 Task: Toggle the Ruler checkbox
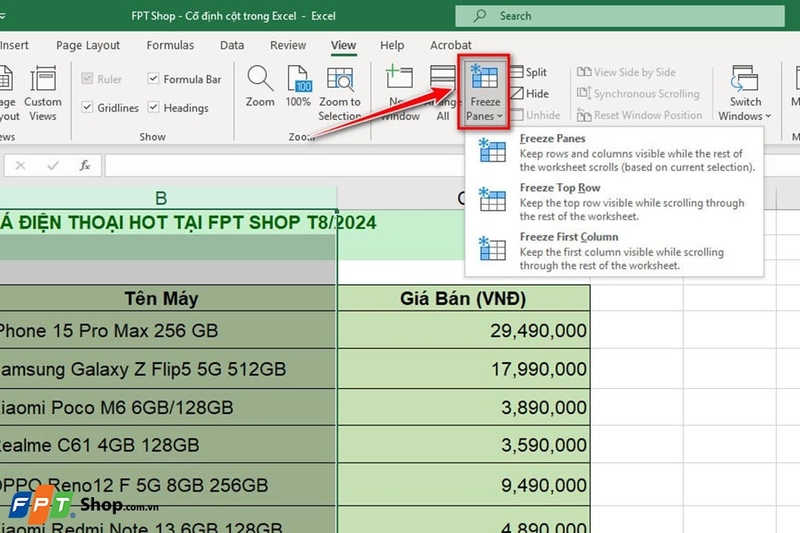[x=87, y=79]
